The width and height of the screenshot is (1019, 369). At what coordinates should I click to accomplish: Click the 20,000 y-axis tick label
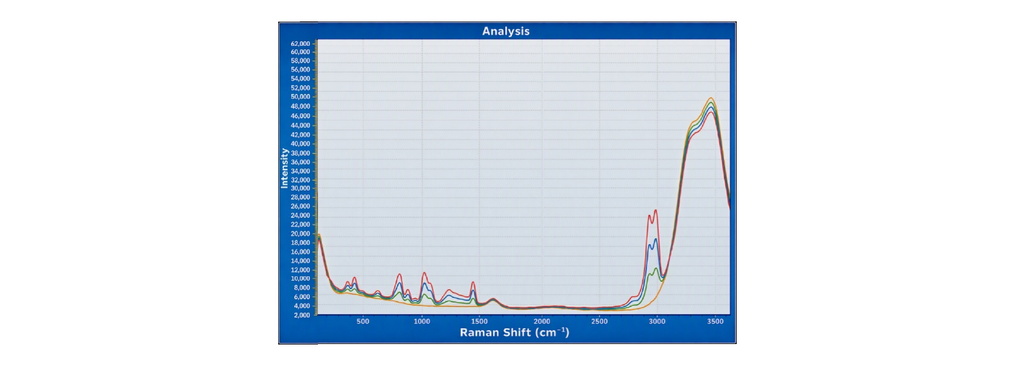pyautogui.click(x=300, y=233)
